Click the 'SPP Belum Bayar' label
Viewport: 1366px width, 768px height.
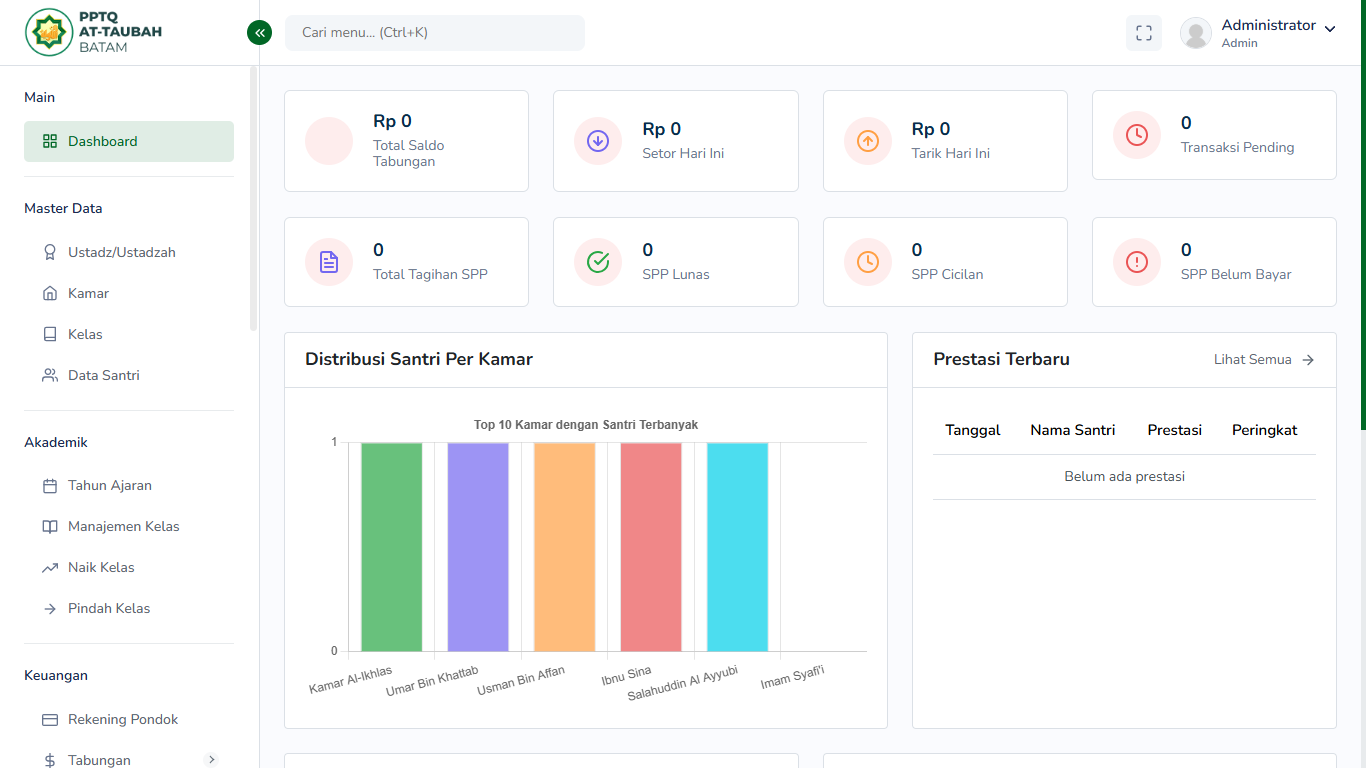point(1236,274)
